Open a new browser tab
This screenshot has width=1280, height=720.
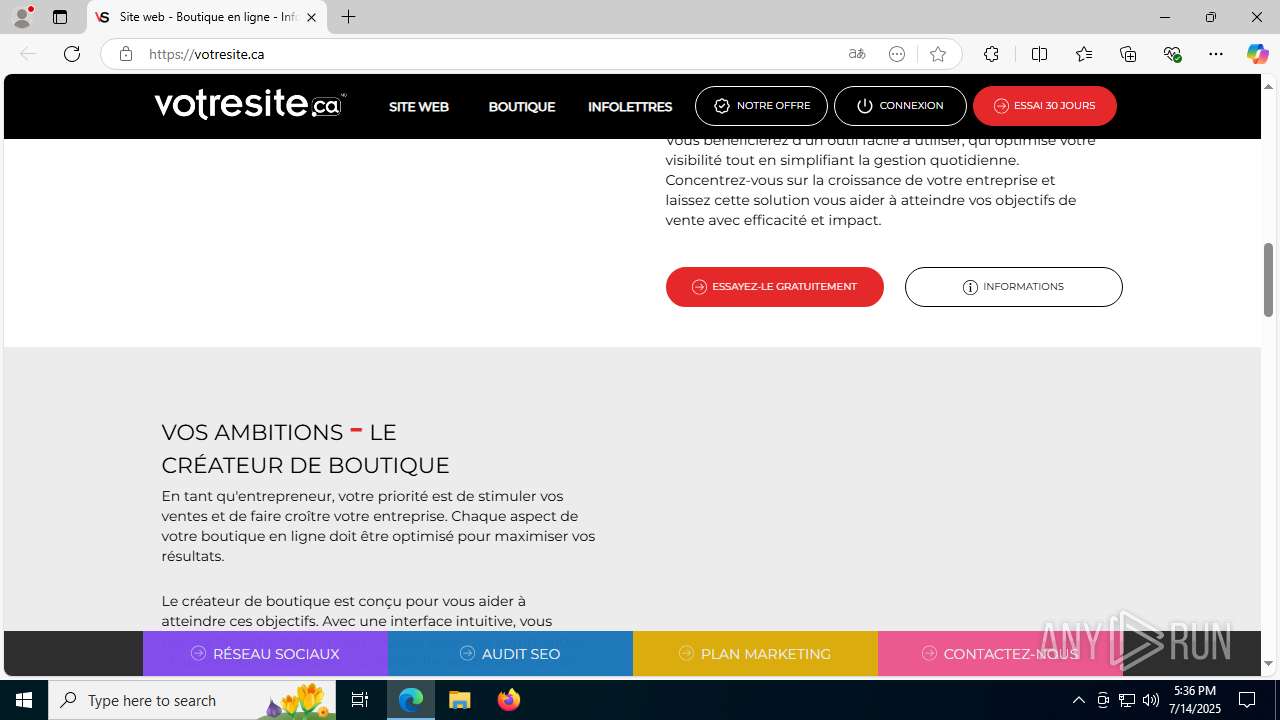click(348, 17)
